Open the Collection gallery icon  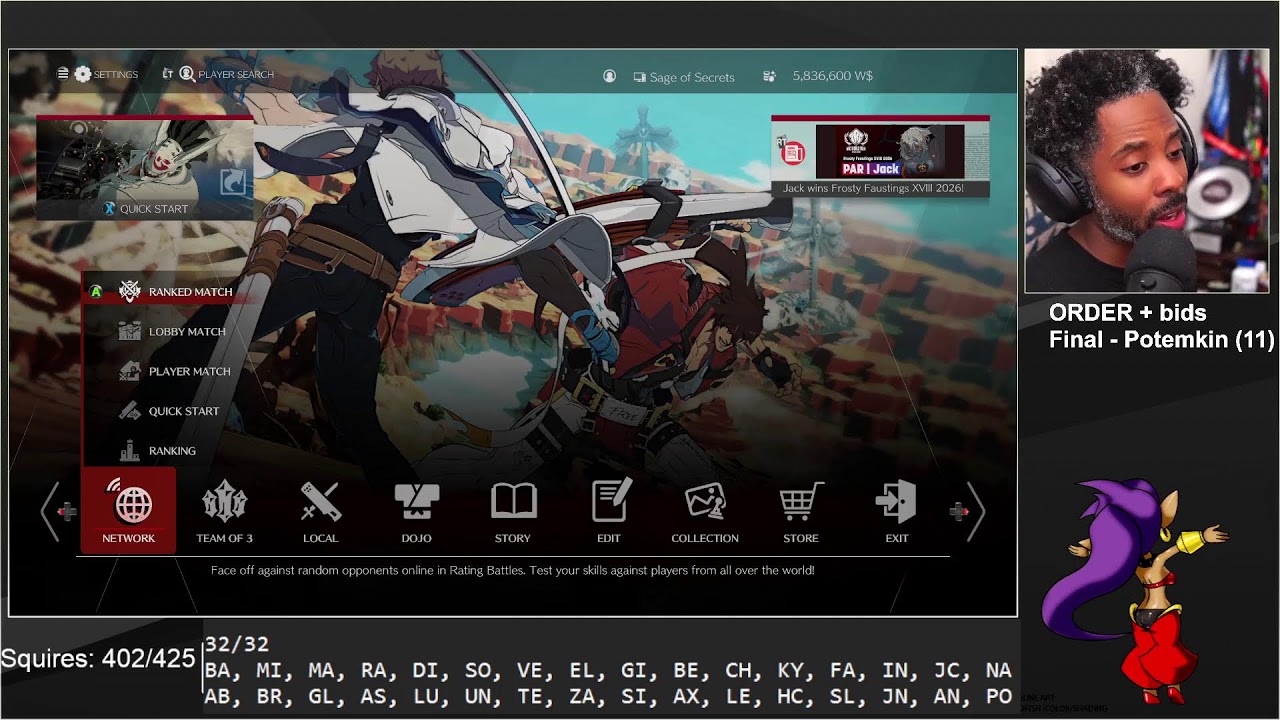705,502
